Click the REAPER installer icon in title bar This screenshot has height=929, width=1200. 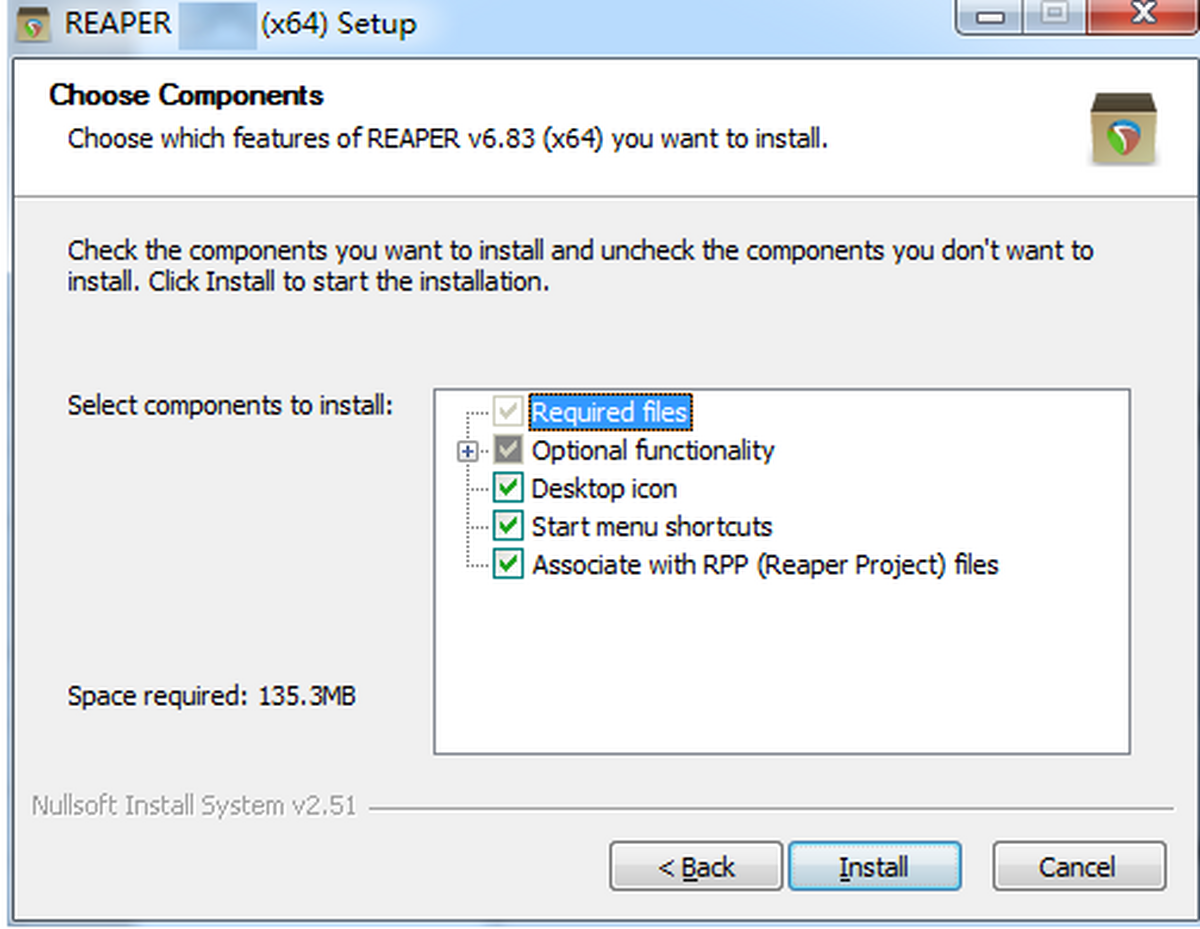coord(36,24)
